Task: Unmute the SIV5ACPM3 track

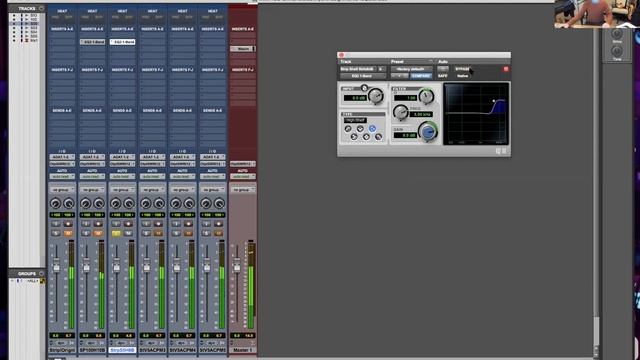Action: [x=158, y=233]
